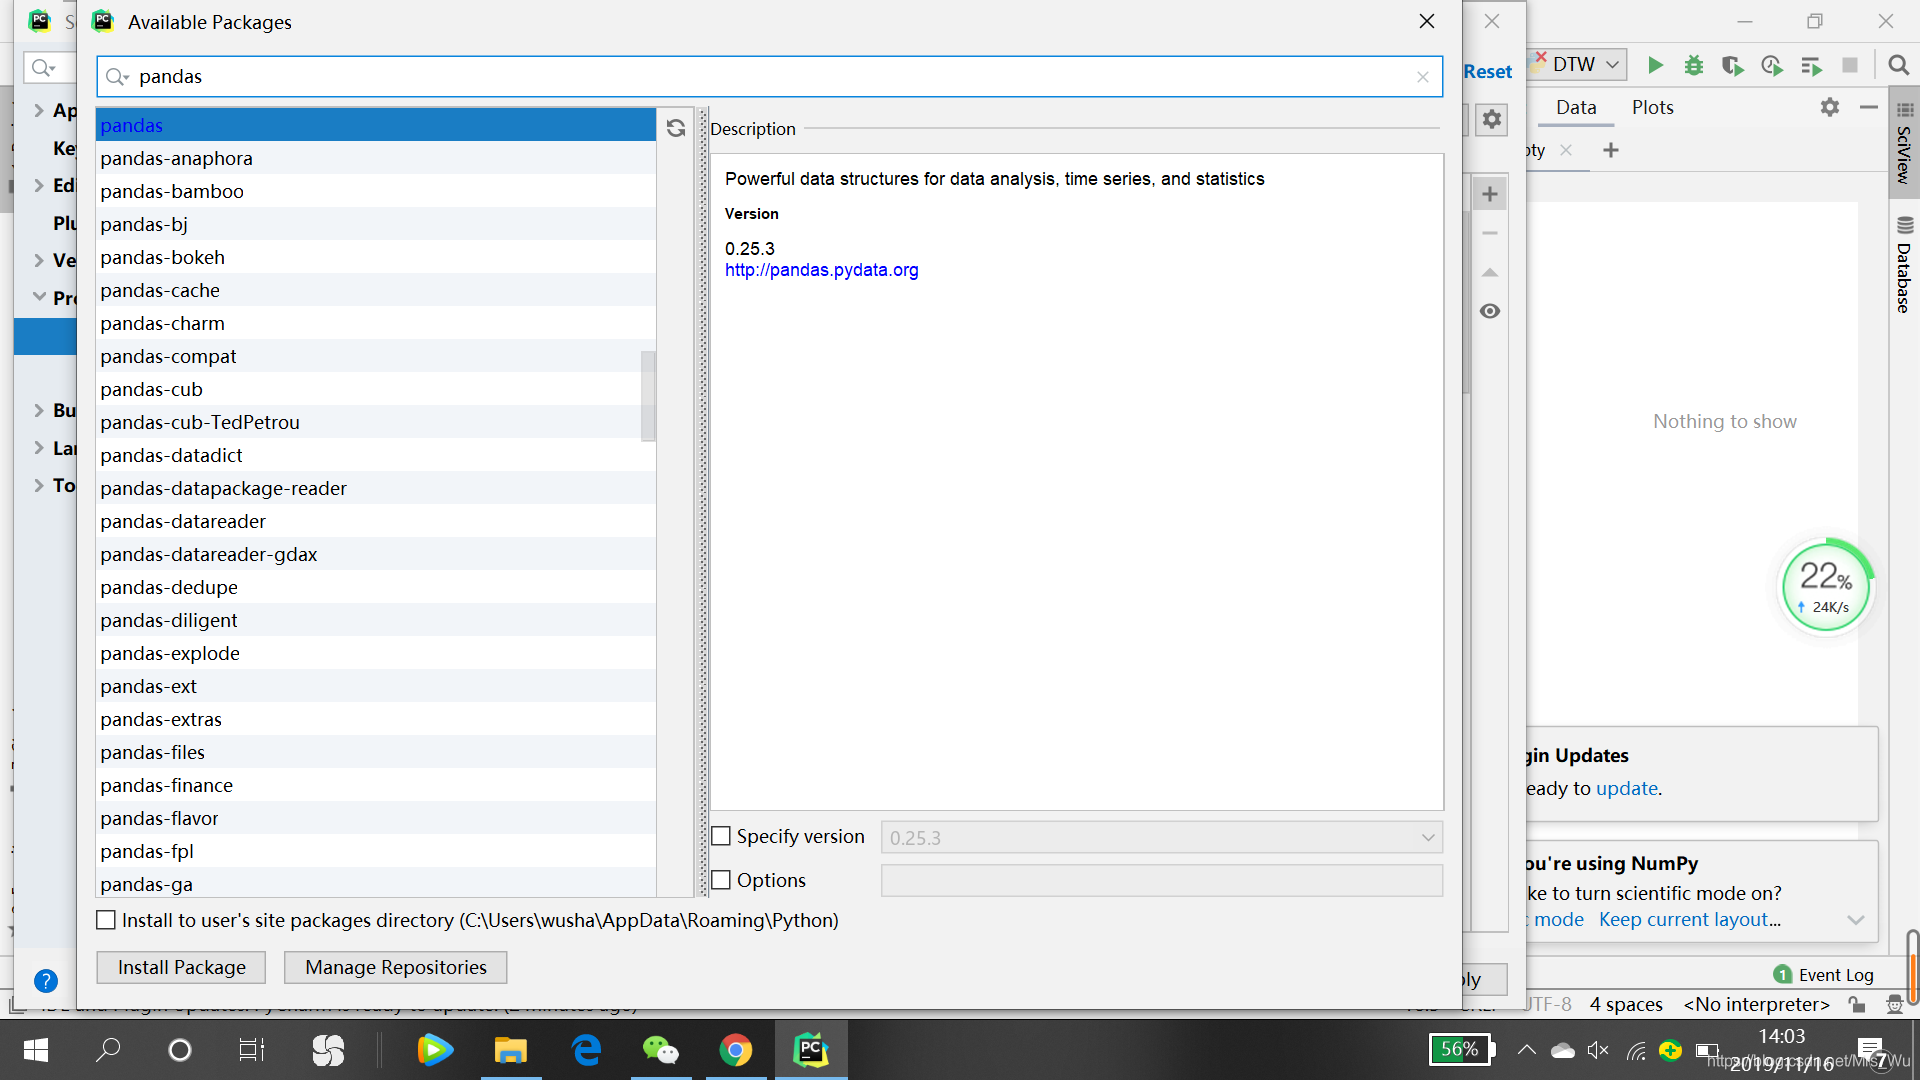Click the concurrency diagram run icon
This screenshot has height=1080, width=1920.
point(1811,65)
